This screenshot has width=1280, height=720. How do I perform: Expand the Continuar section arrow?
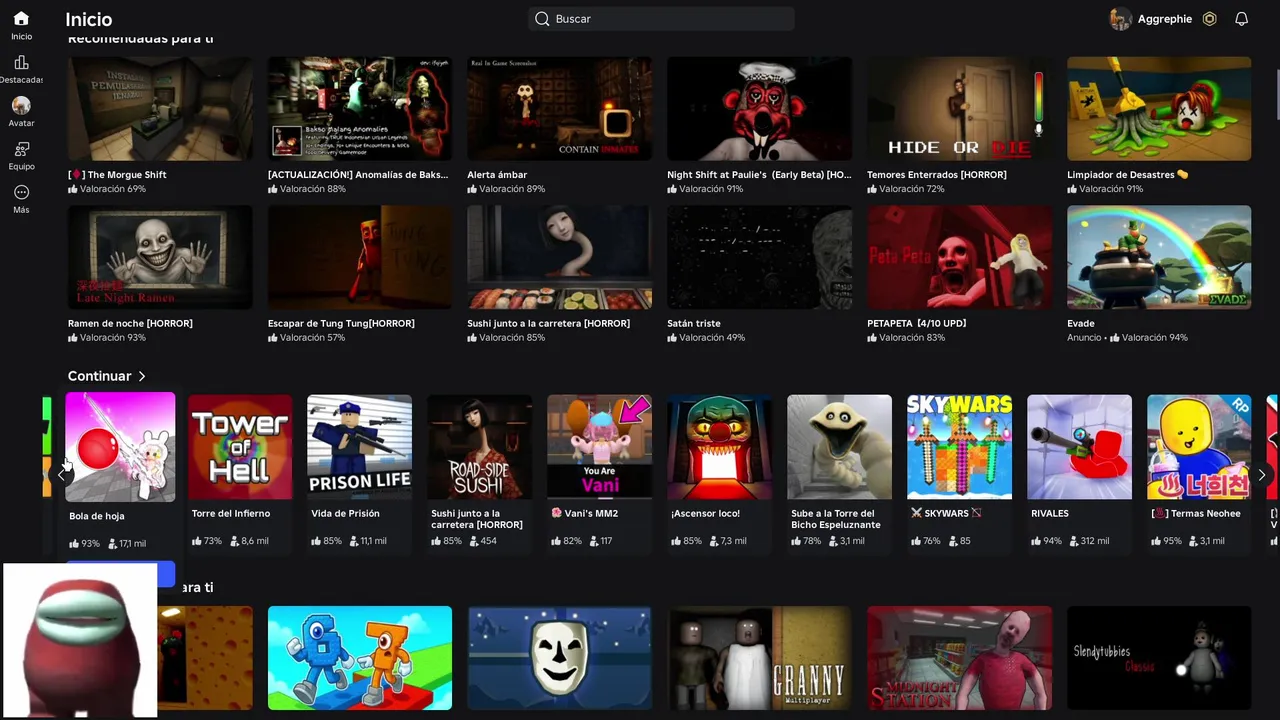tap(142, 376)
